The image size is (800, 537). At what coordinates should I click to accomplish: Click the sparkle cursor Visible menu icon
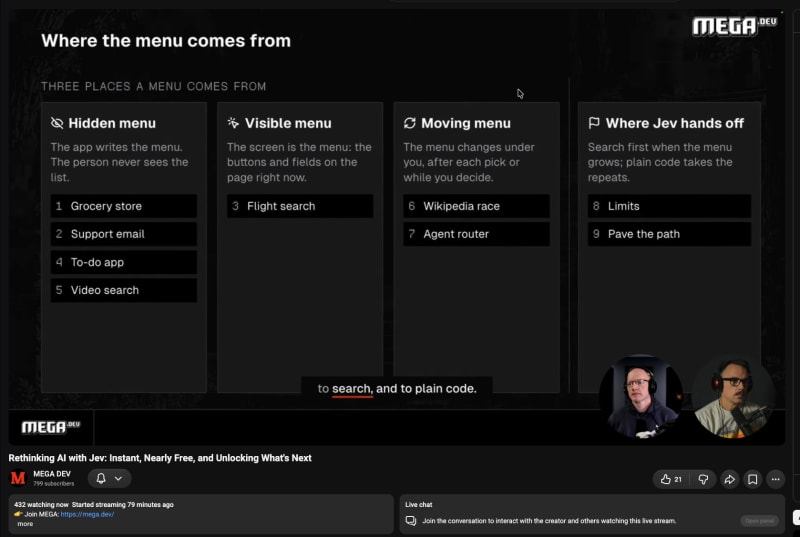click(x=233, y=123)
